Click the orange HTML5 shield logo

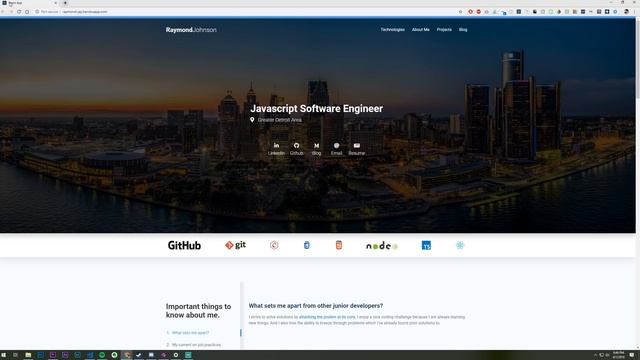point(339,245)
